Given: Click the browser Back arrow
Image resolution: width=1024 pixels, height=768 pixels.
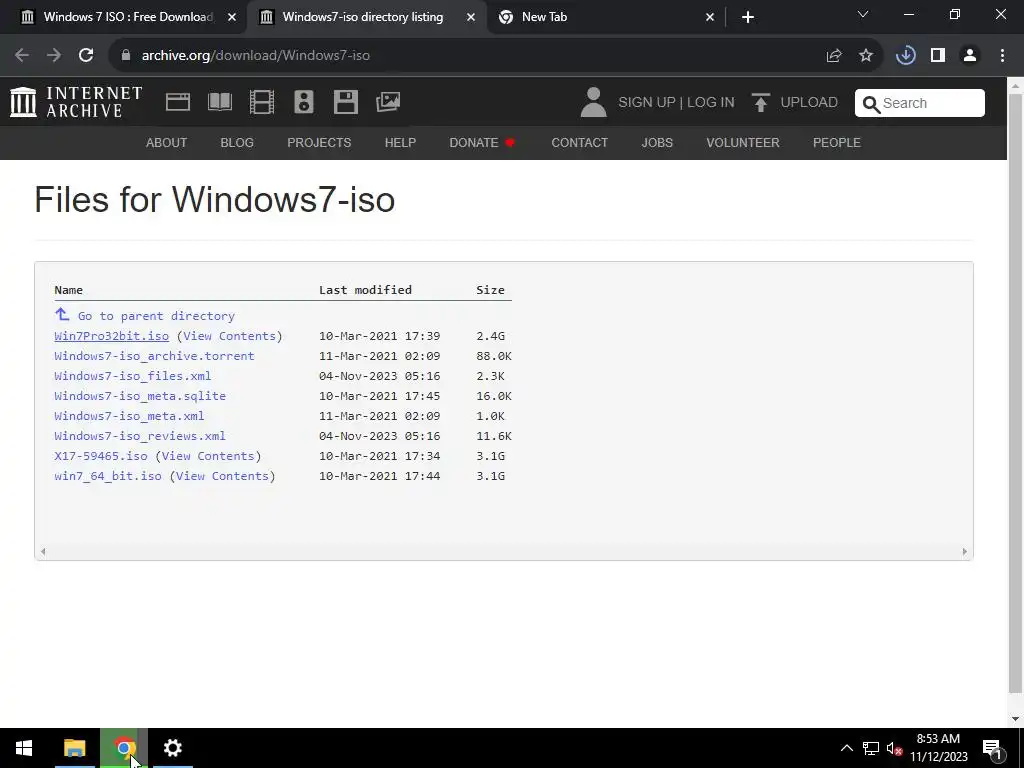Looking at the screenshot, I should coord(22,56).
